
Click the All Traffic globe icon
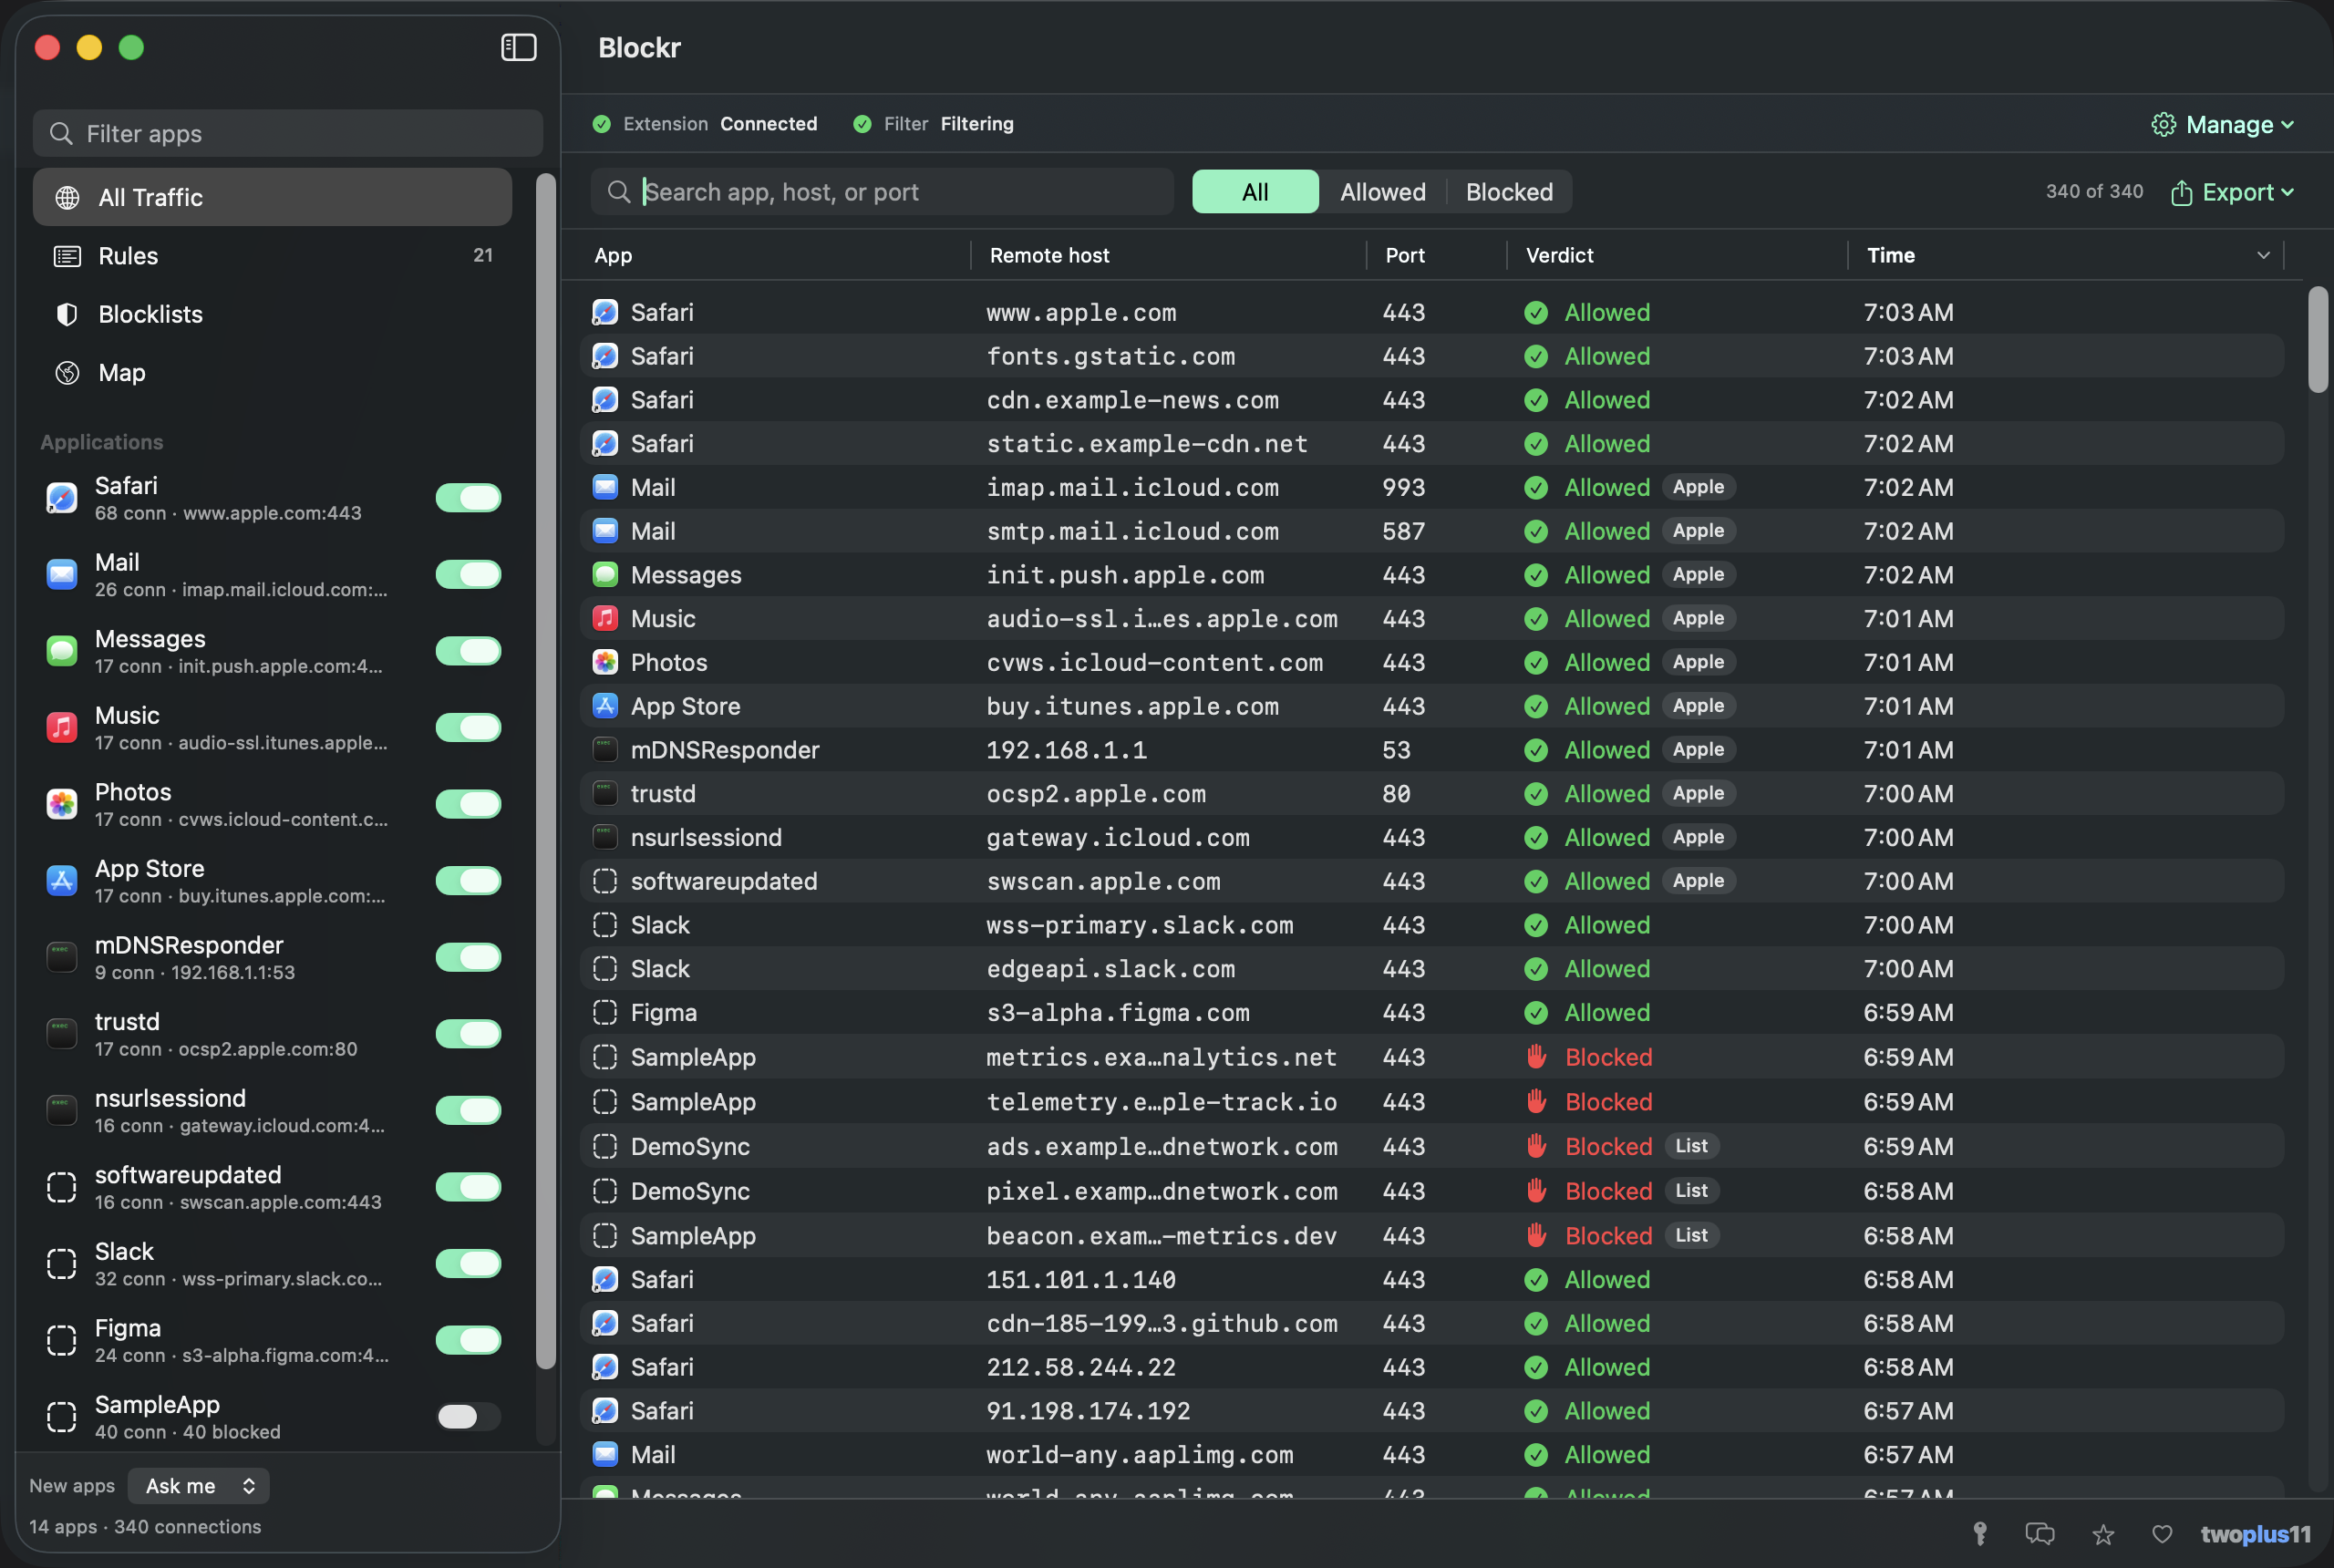click(67, 197)
